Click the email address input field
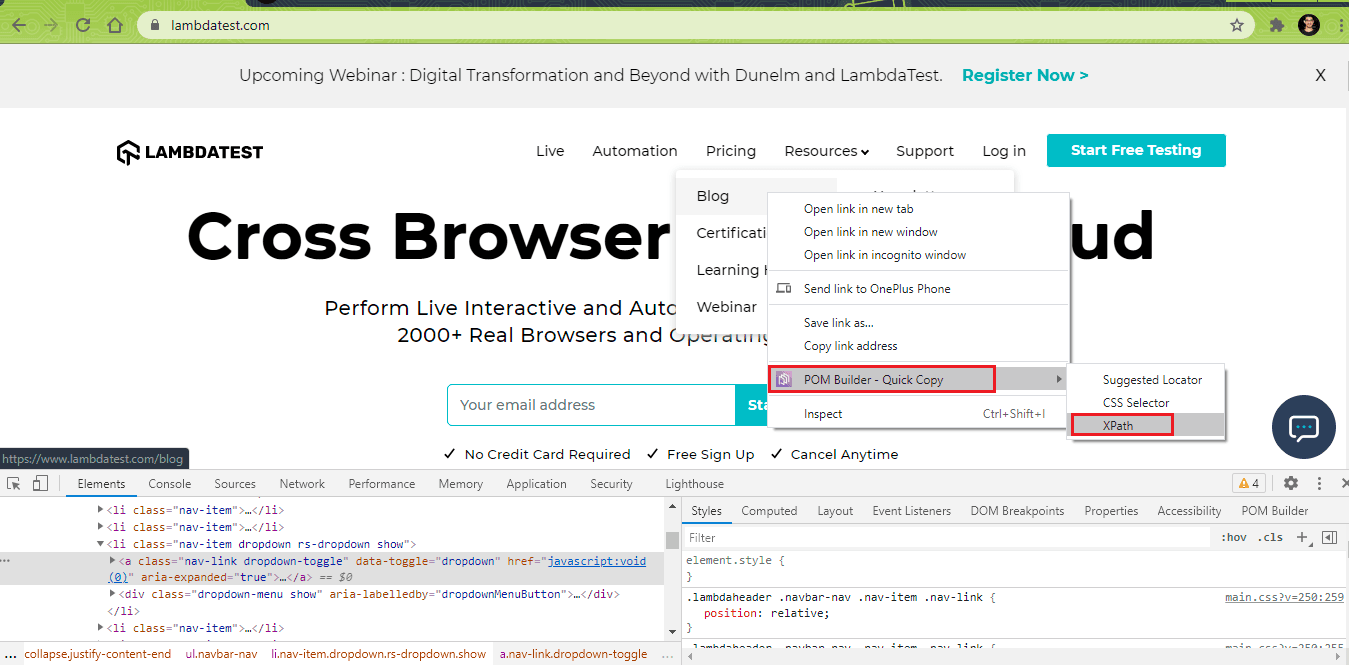The image size is (1349, 665). pyautogui.click(x=590, y=405)
